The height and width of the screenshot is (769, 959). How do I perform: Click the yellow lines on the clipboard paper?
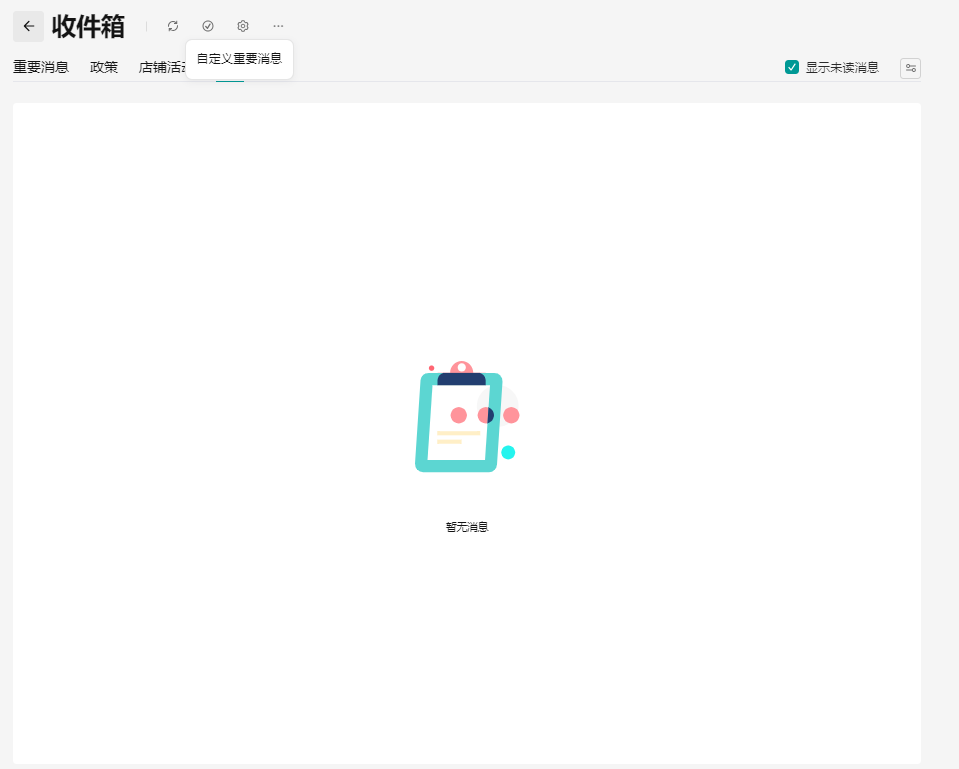[456, 437]
